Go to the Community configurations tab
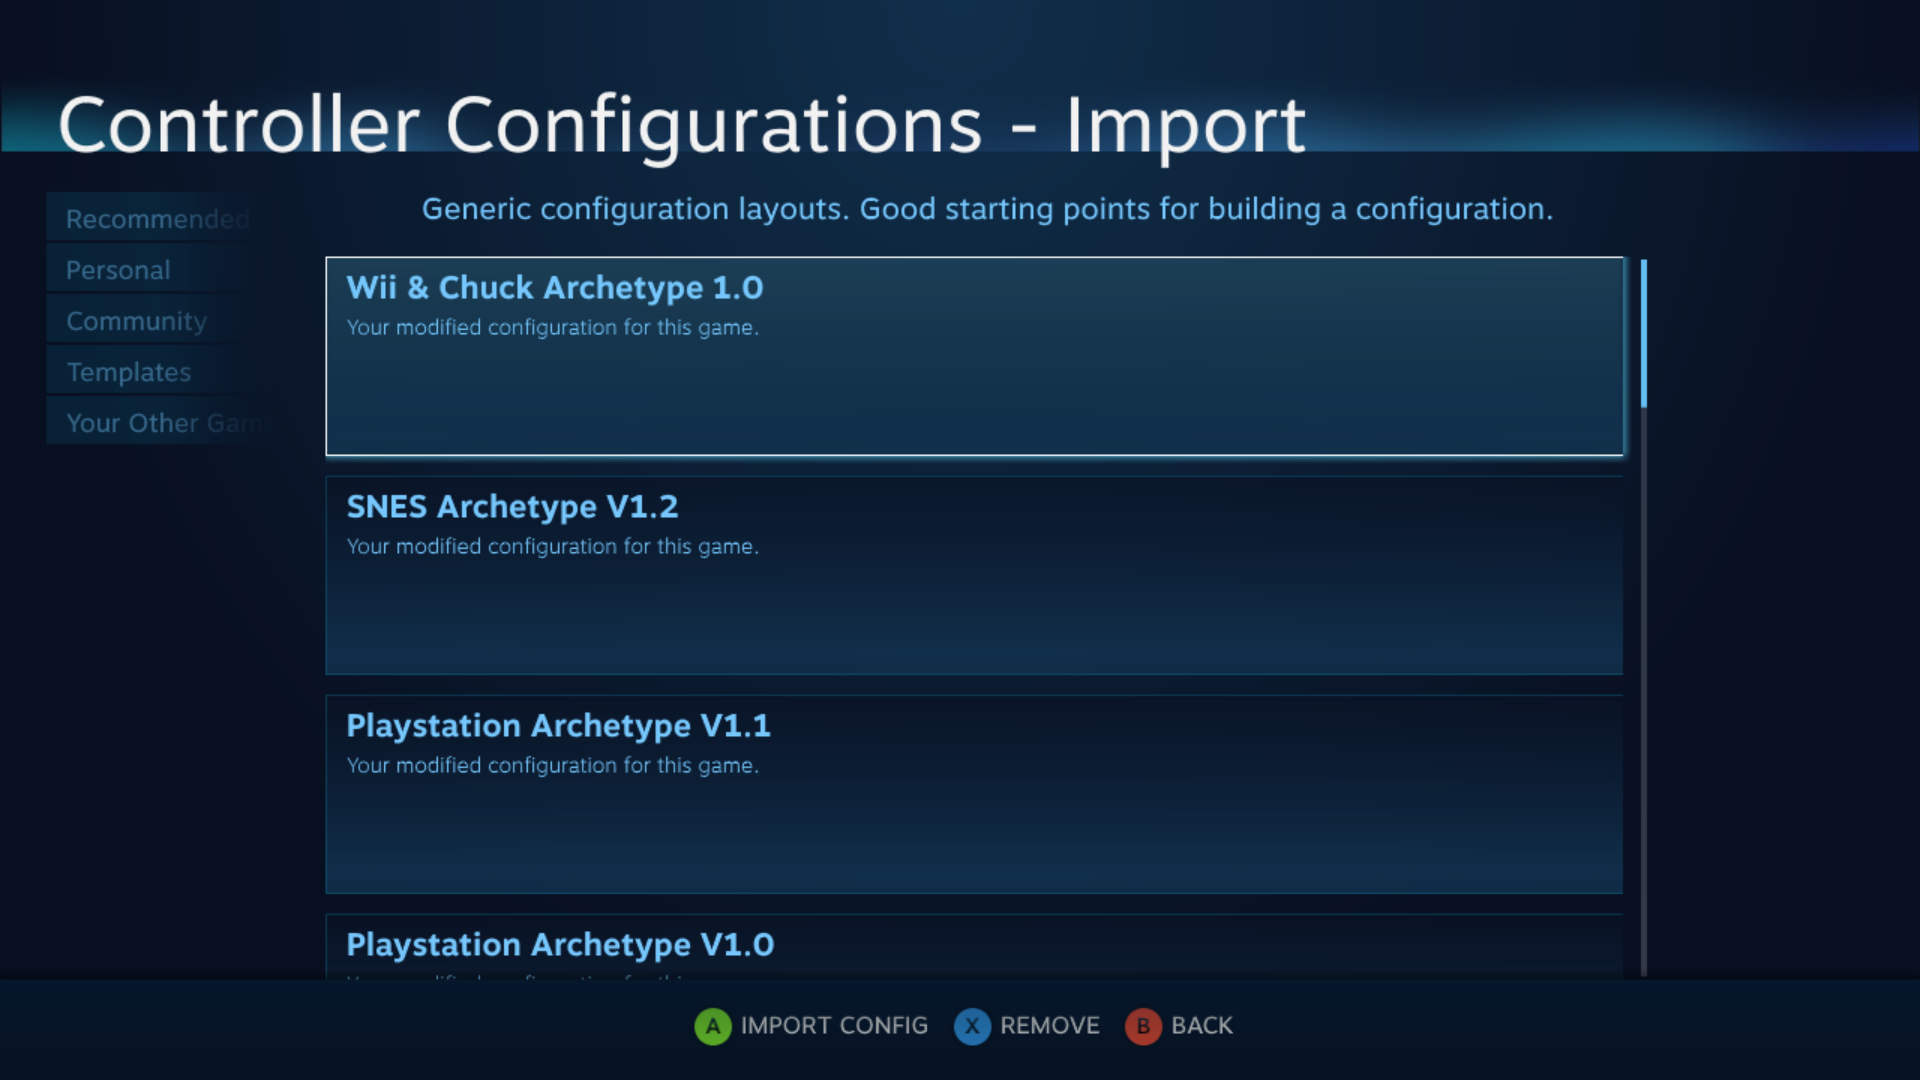Viewport: 1920px width, 1080px height. coord(136,321)
